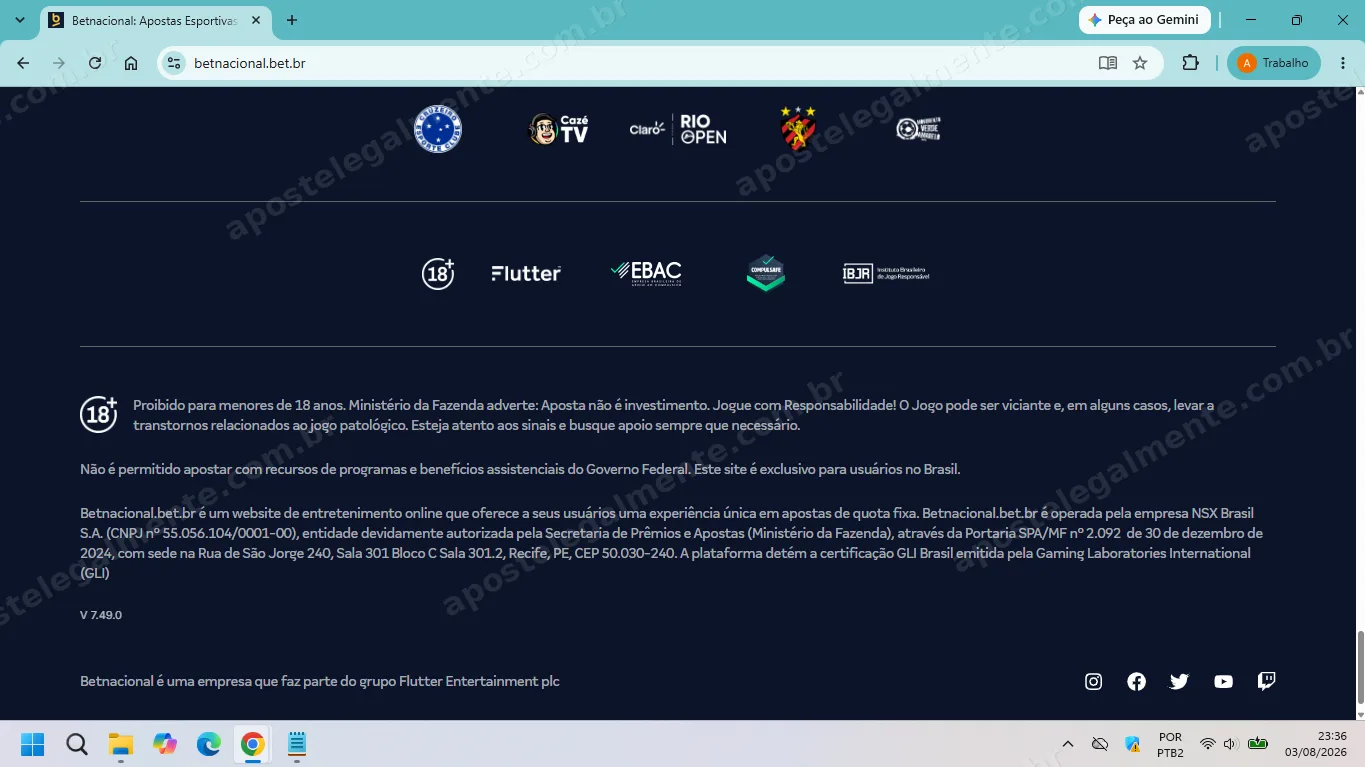Open Betnacional's YouTube channel
This screenshot has height=767, width=1365.
pos(1223,681)
